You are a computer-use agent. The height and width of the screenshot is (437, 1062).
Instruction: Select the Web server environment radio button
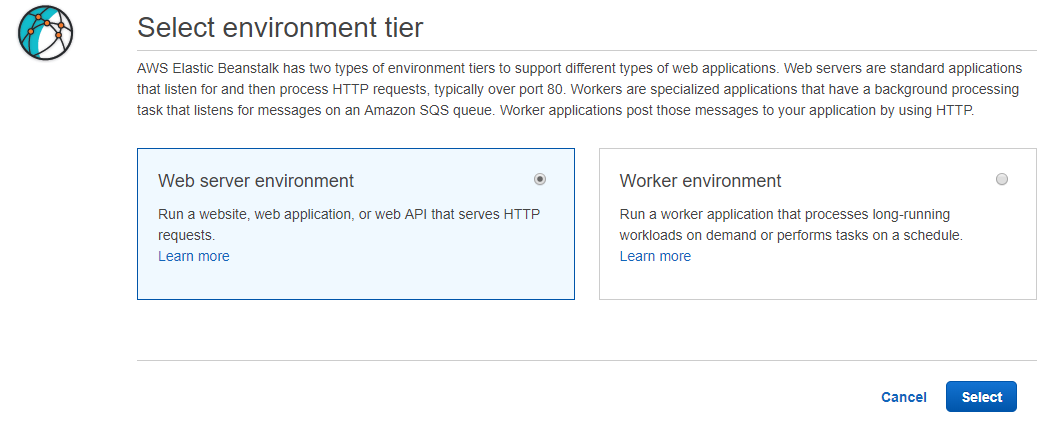pos(540,179)
